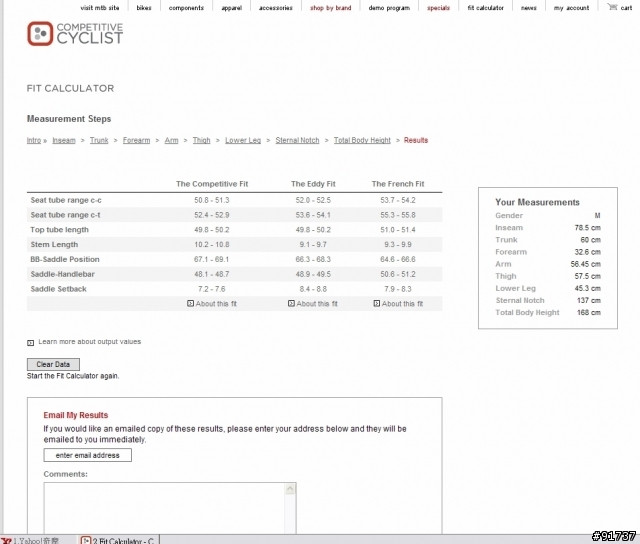Select the Stem Length row label

pyautogui.click(x=54, y=244)
